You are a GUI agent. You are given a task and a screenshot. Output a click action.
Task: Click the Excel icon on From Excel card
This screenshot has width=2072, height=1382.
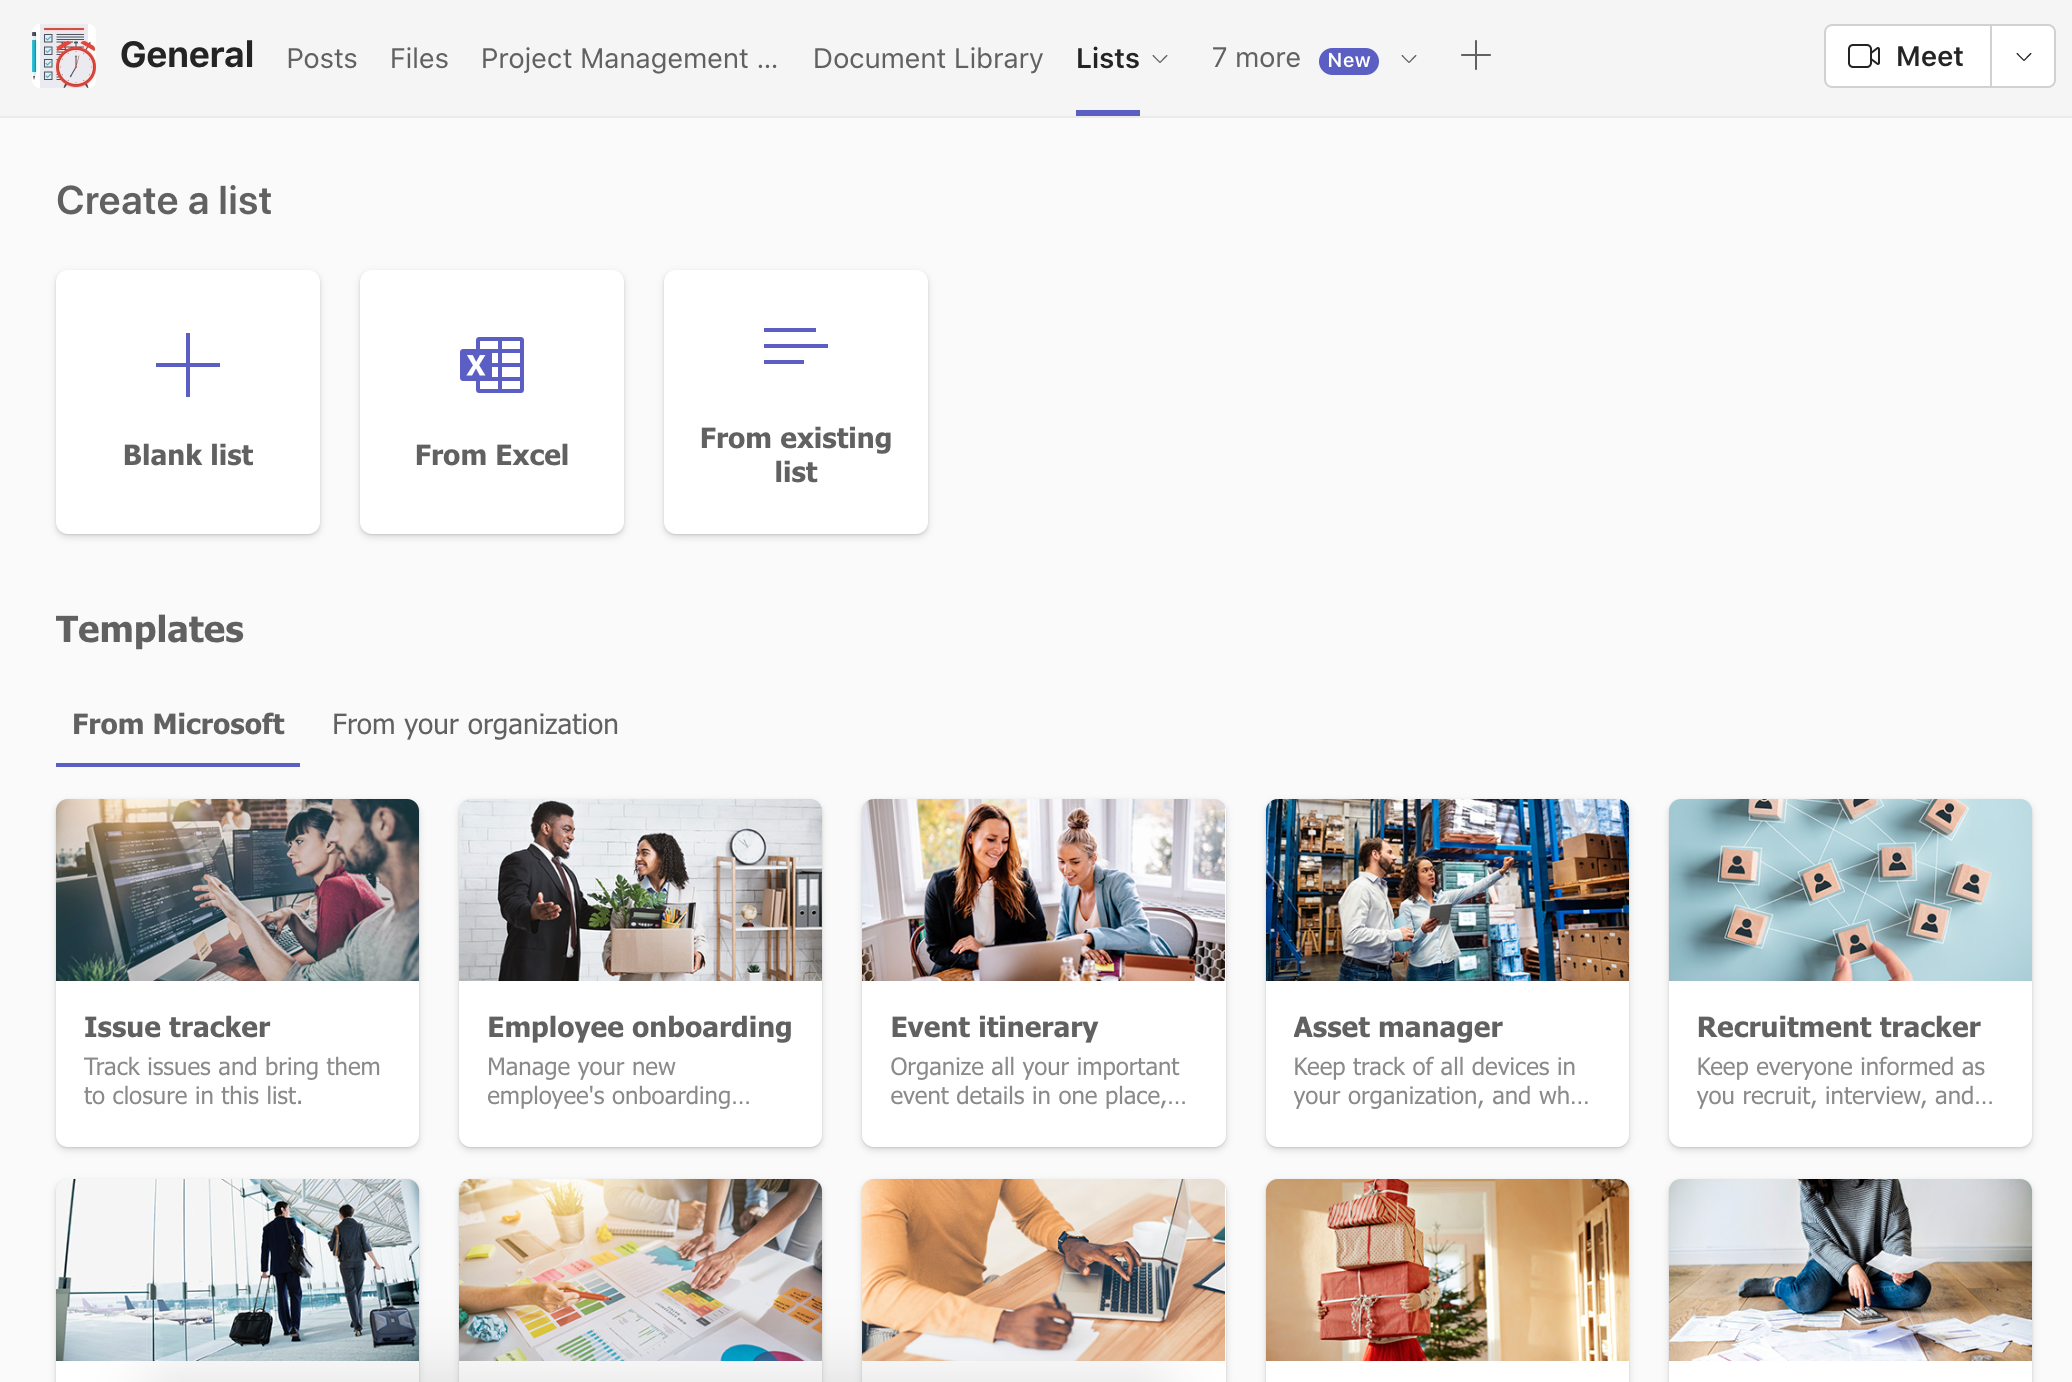tap(491, 365)
